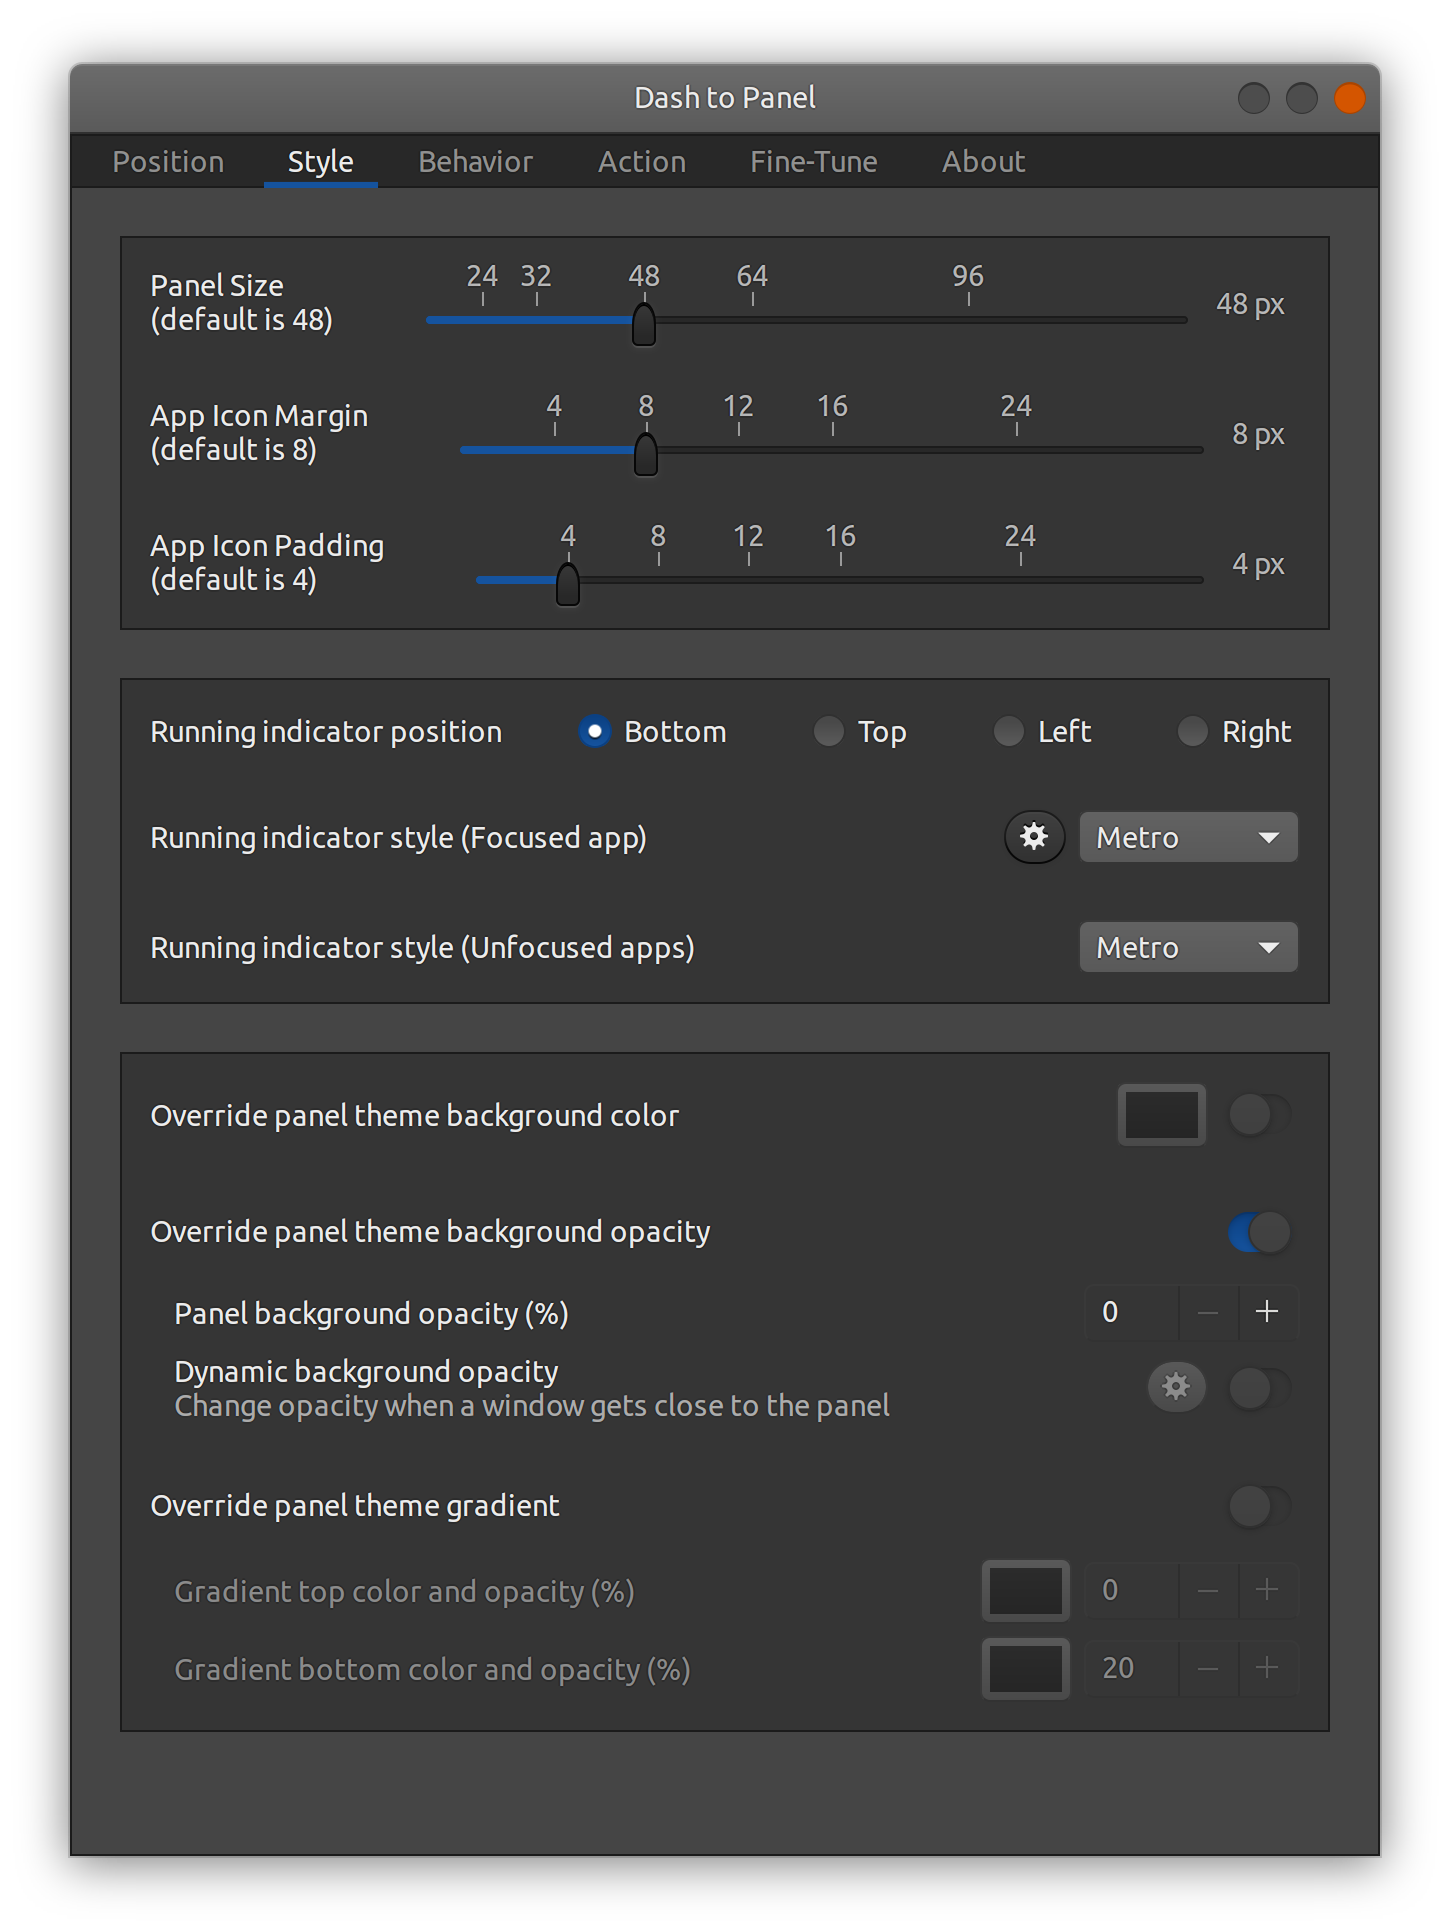Click the gradient bottom opacity value field

[1133, 1668]
